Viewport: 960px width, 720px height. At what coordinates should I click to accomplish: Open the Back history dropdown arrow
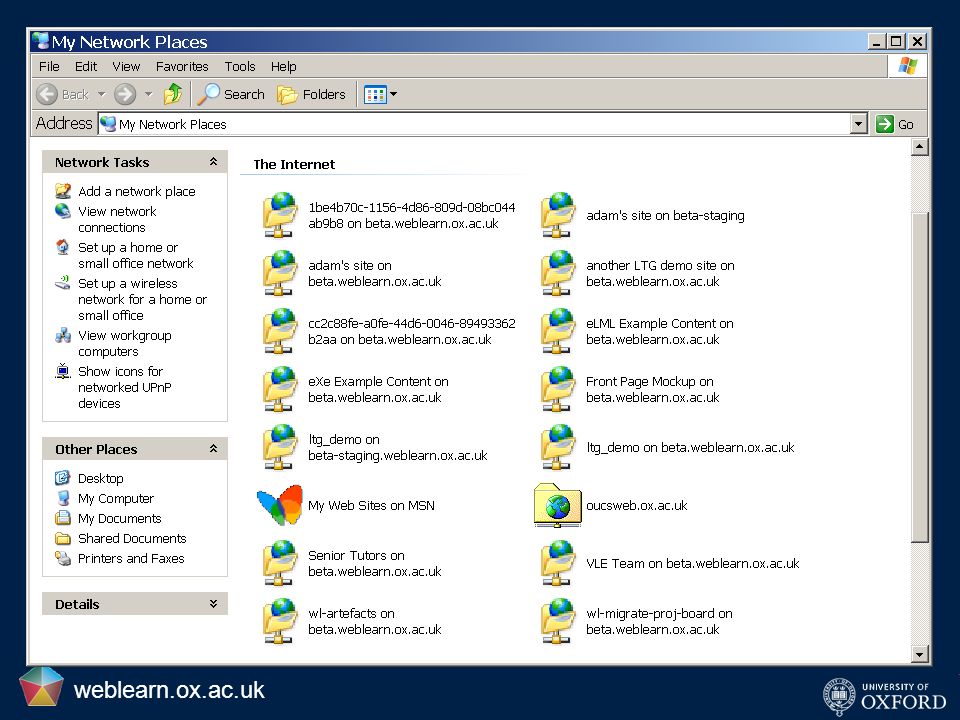point(102,94)
